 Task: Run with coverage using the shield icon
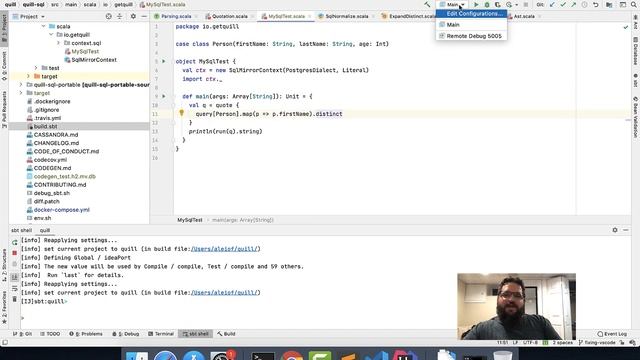coord(498,4)
